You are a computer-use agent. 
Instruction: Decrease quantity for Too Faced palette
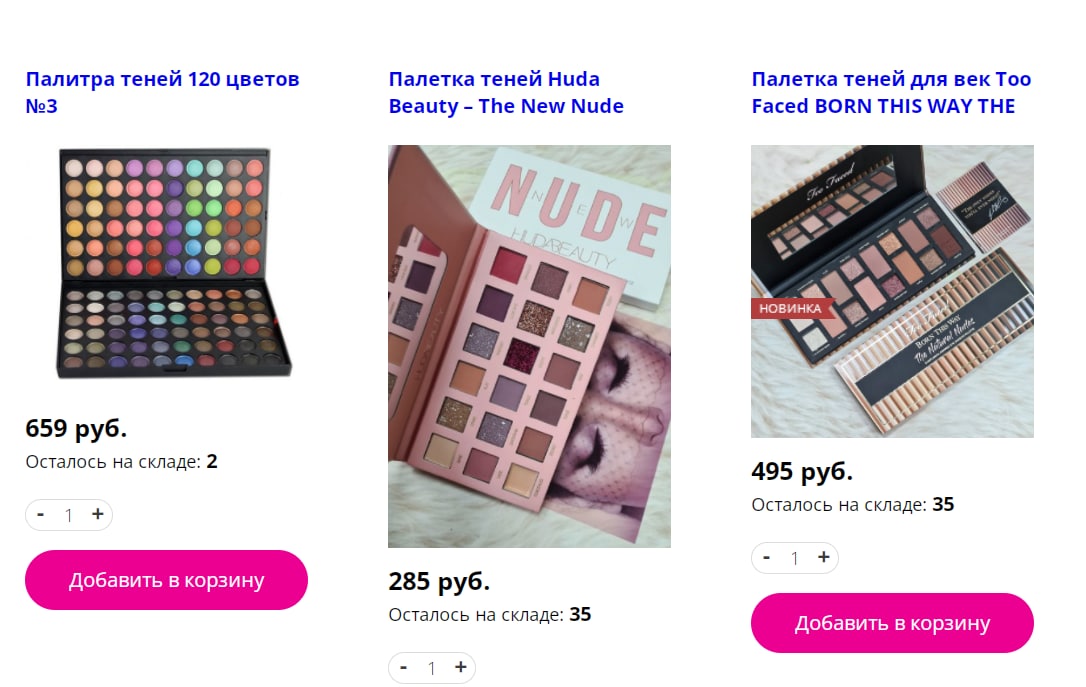point(766,557)
